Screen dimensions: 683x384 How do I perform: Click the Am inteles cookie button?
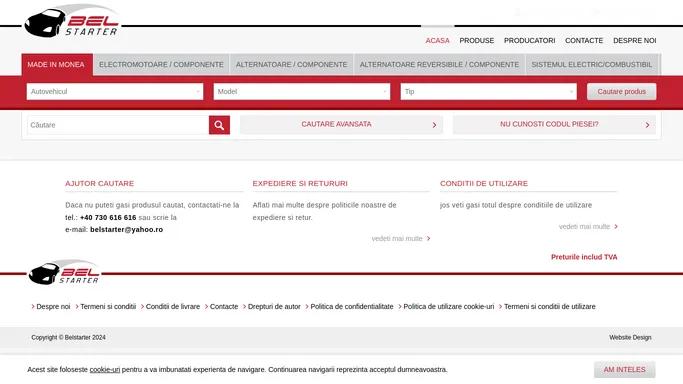click(x=625, y=370)
